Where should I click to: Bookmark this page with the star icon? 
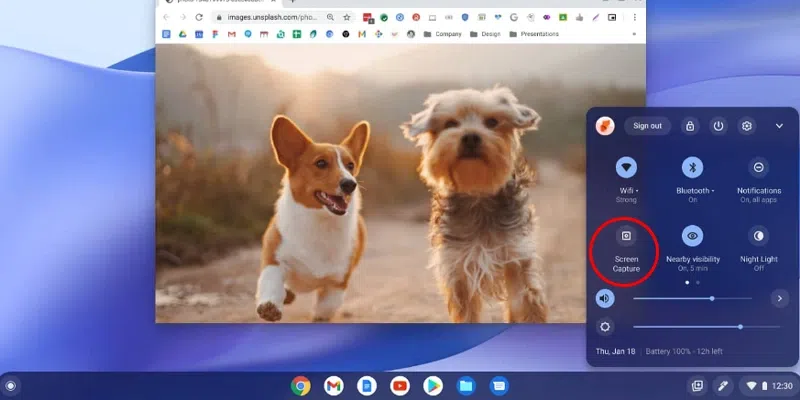click(347, 17)
